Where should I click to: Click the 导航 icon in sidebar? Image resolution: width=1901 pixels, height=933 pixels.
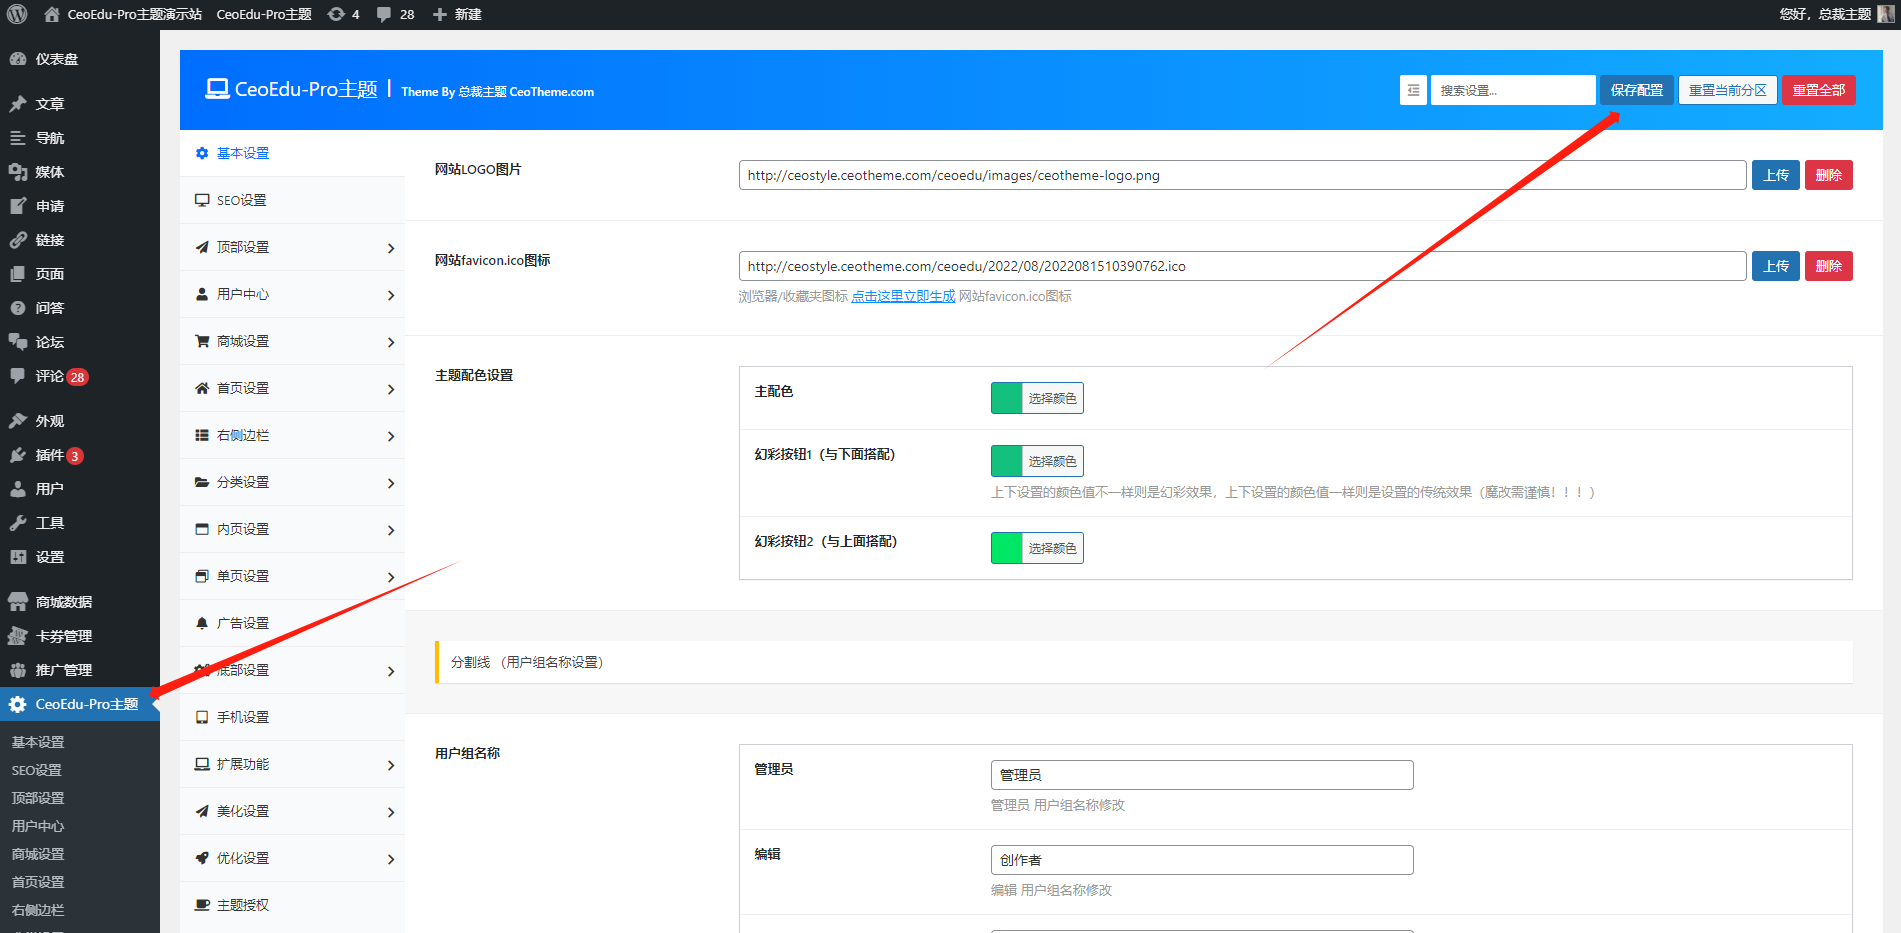18,138
